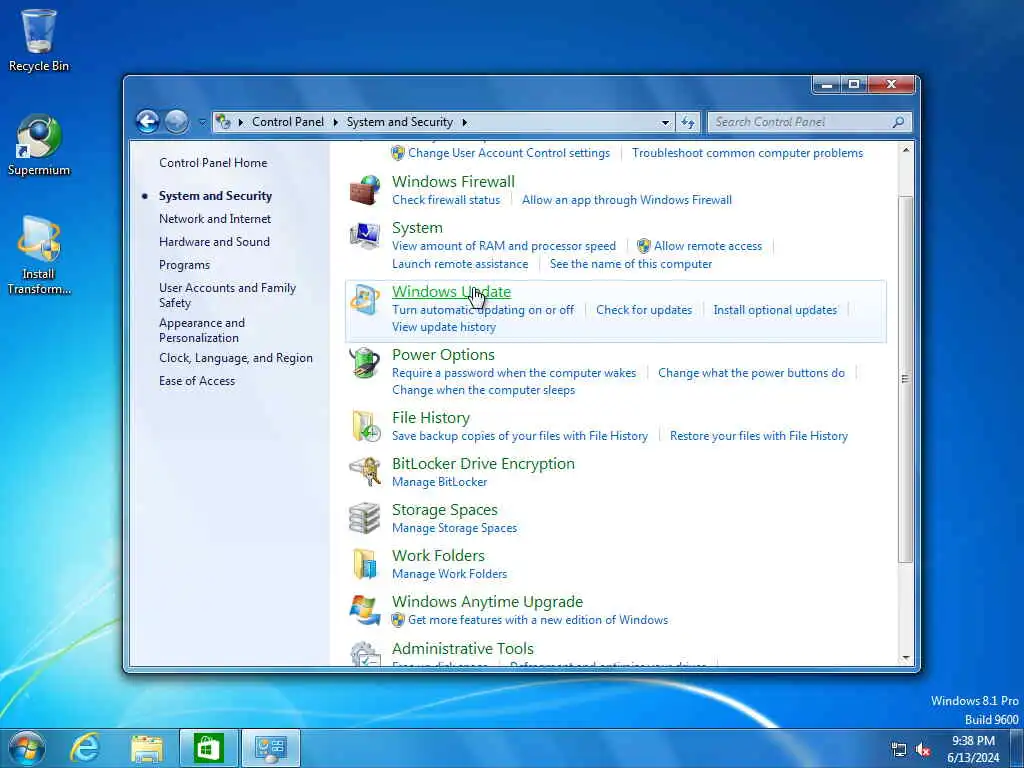Select the Supermium desktop shortcut

click(x=39, y=145)
